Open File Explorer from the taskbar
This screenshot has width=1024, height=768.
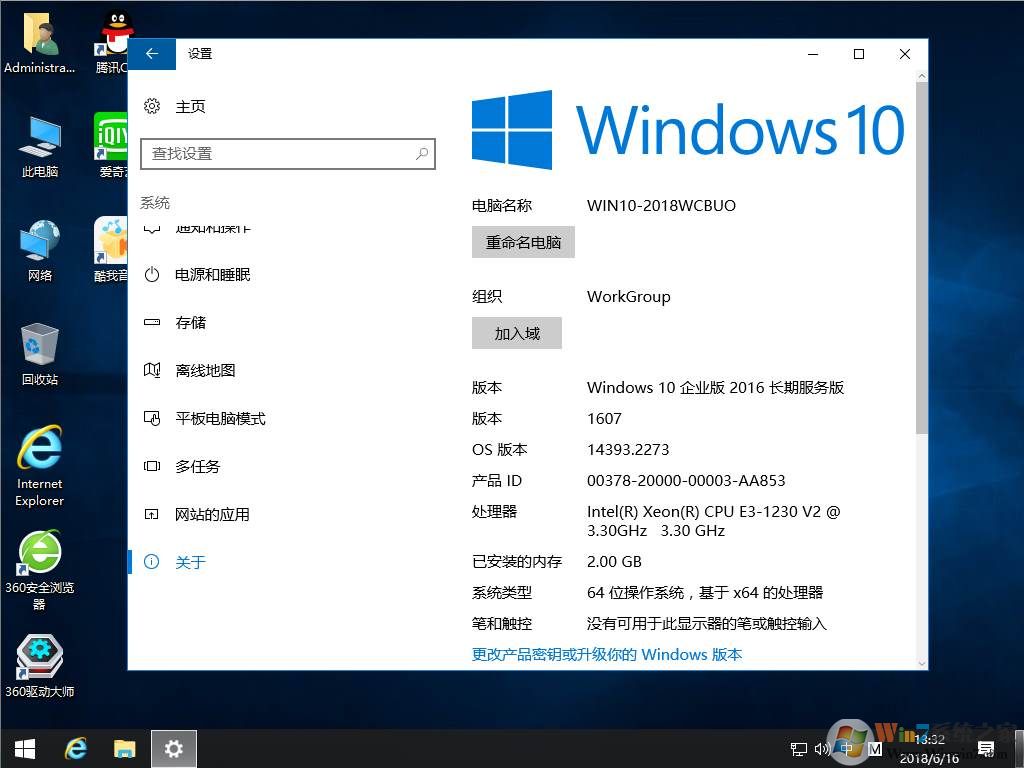pos(124,748)
